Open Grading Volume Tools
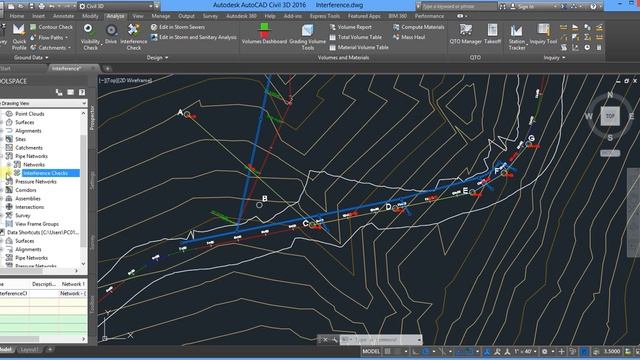This screenshot has width=640, height=360. [x=307, y=37]
